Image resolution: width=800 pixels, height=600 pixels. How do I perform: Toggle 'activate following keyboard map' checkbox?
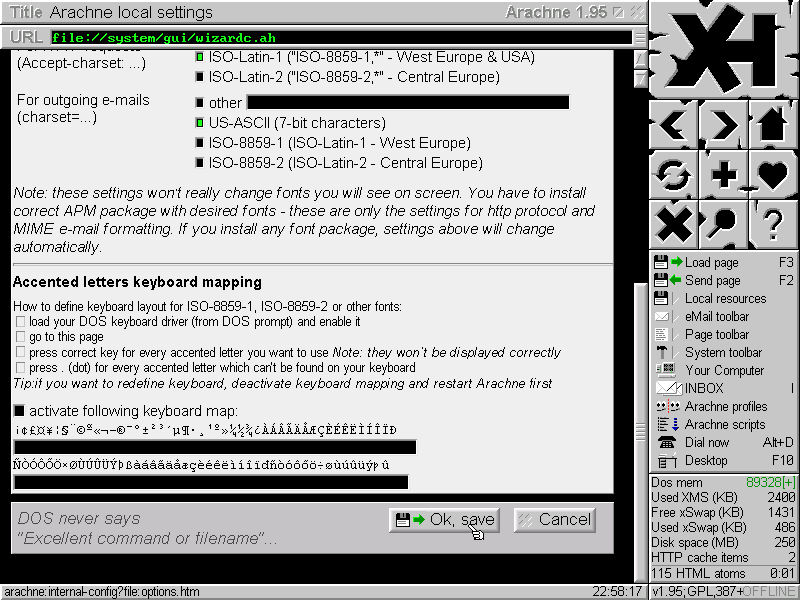[19, 410]
